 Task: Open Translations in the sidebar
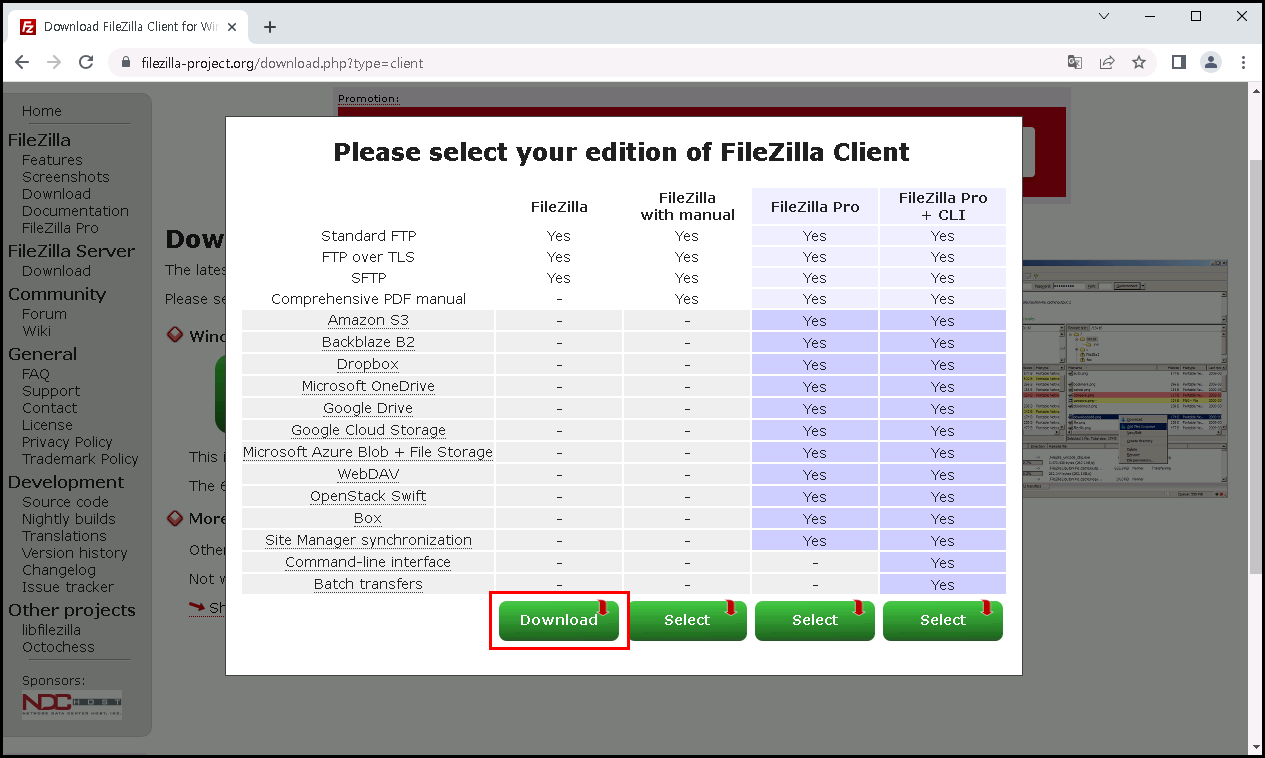pyautogui.click(x=64, y=536)
